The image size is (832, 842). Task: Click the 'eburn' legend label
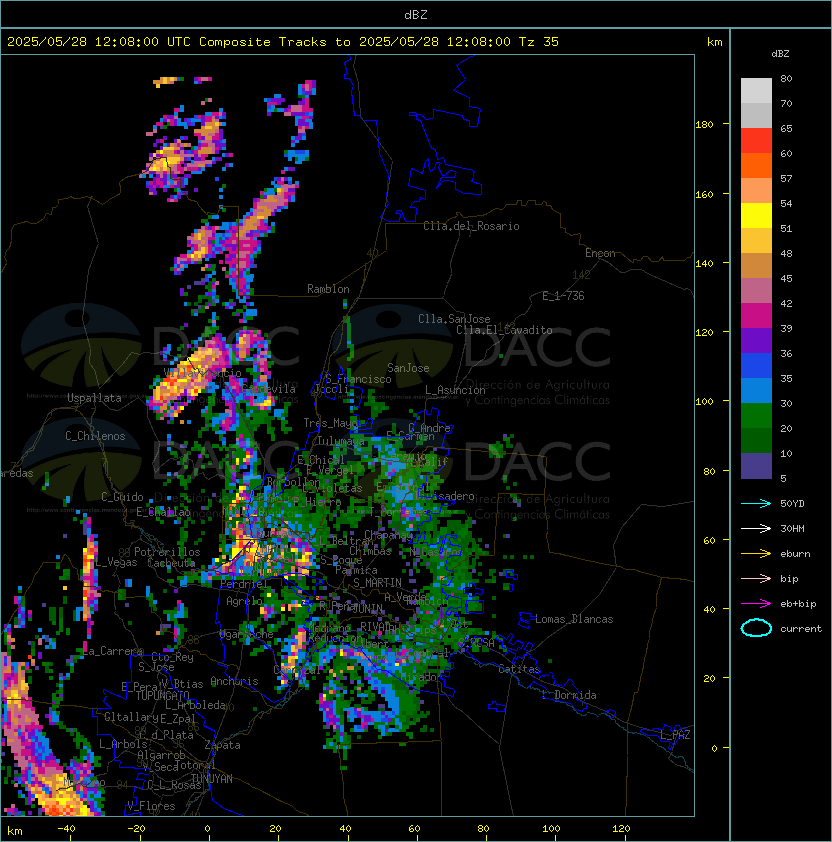(x=795, y=554)
